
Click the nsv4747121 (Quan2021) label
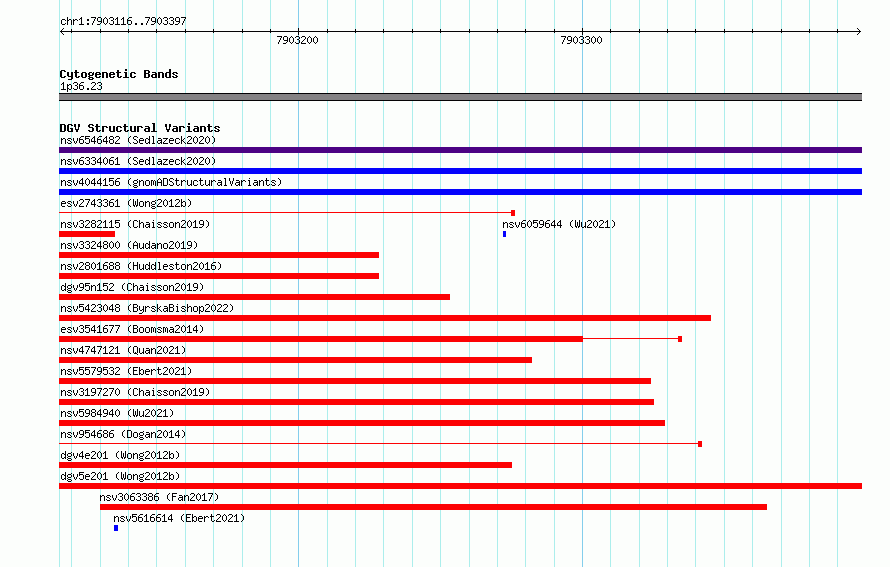click(123, 350)
